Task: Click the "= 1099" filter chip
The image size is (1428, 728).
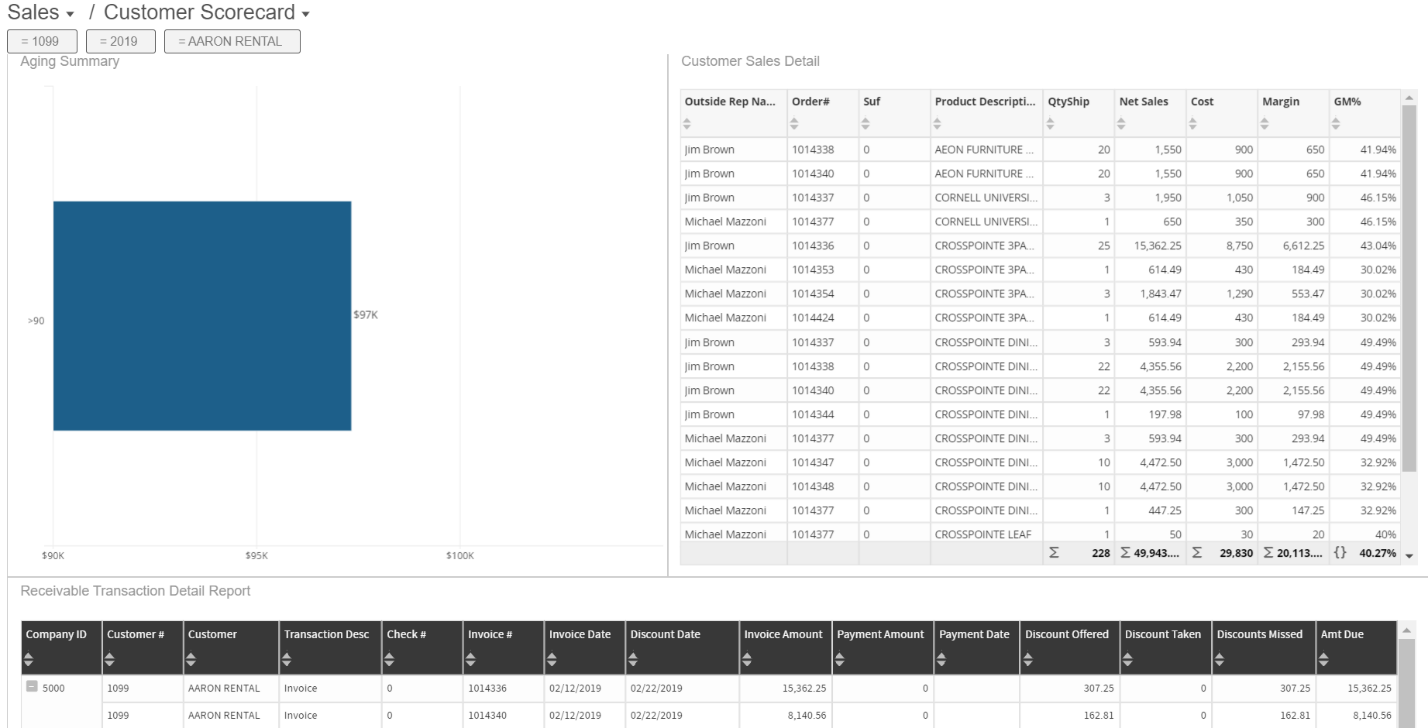Action: pyautogui.click(x=42, y=41)
